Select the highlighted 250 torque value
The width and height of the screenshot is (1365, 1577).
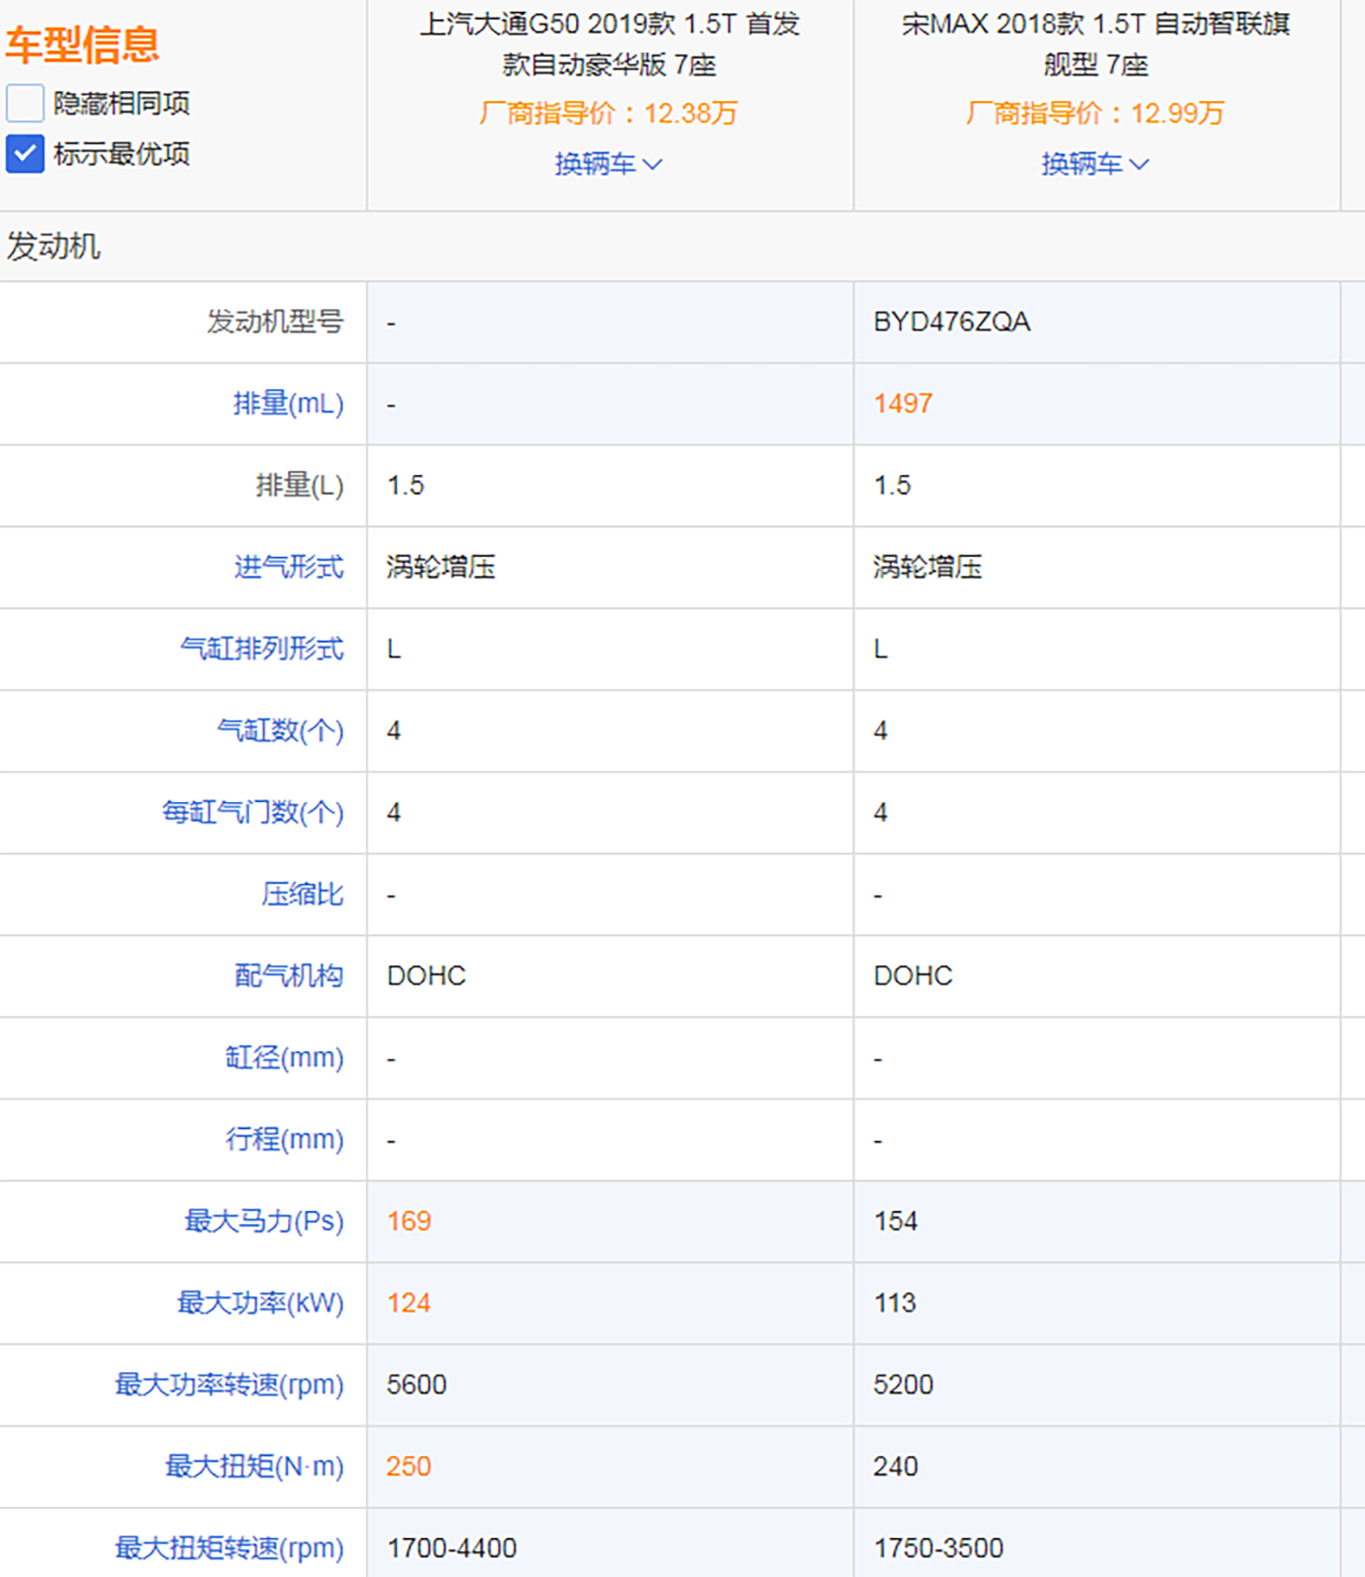tap(409, 1467)
